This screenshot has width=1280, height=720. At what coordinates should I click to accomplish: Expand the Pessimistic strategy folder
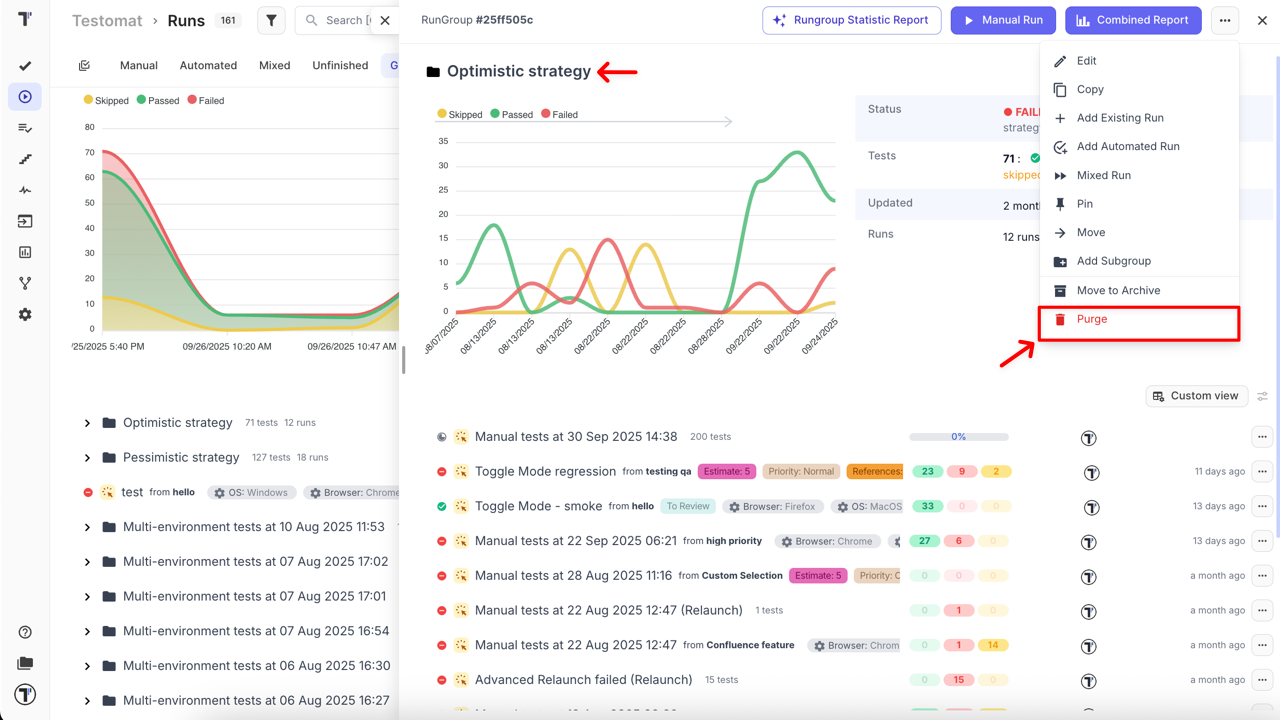(x=88, y=458)
